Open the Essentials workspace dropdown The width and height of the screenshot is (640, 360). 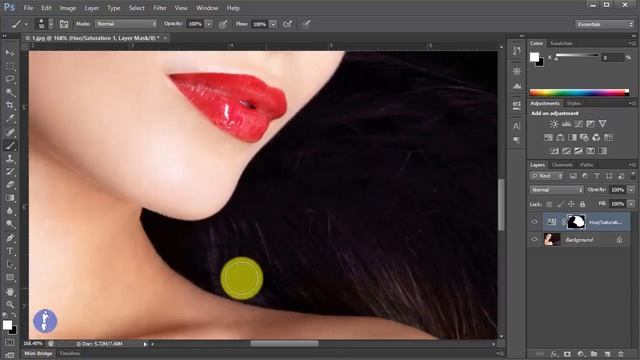(x=604, y=24)
